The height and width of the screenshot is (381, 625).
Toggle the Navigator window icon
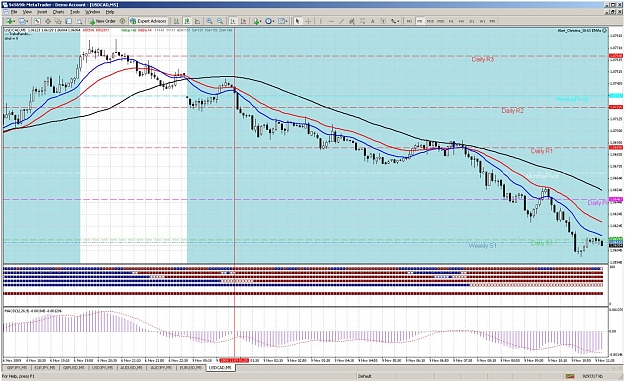(x=58, y=21)
